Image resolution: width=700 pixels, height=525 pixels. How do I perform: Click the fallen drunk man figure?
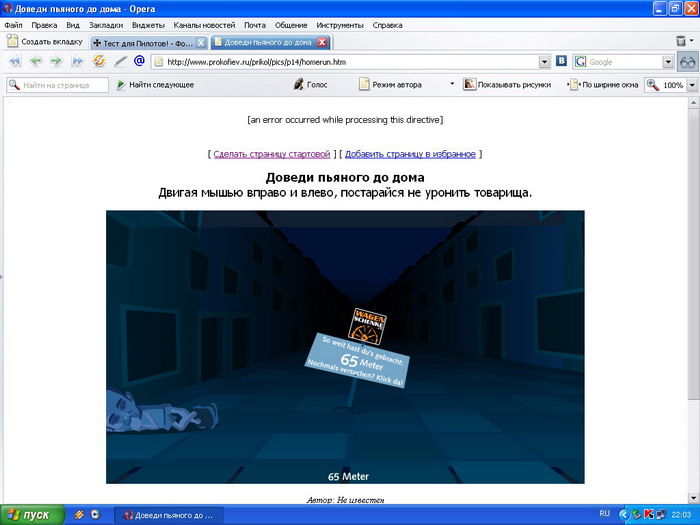[162, 412]
